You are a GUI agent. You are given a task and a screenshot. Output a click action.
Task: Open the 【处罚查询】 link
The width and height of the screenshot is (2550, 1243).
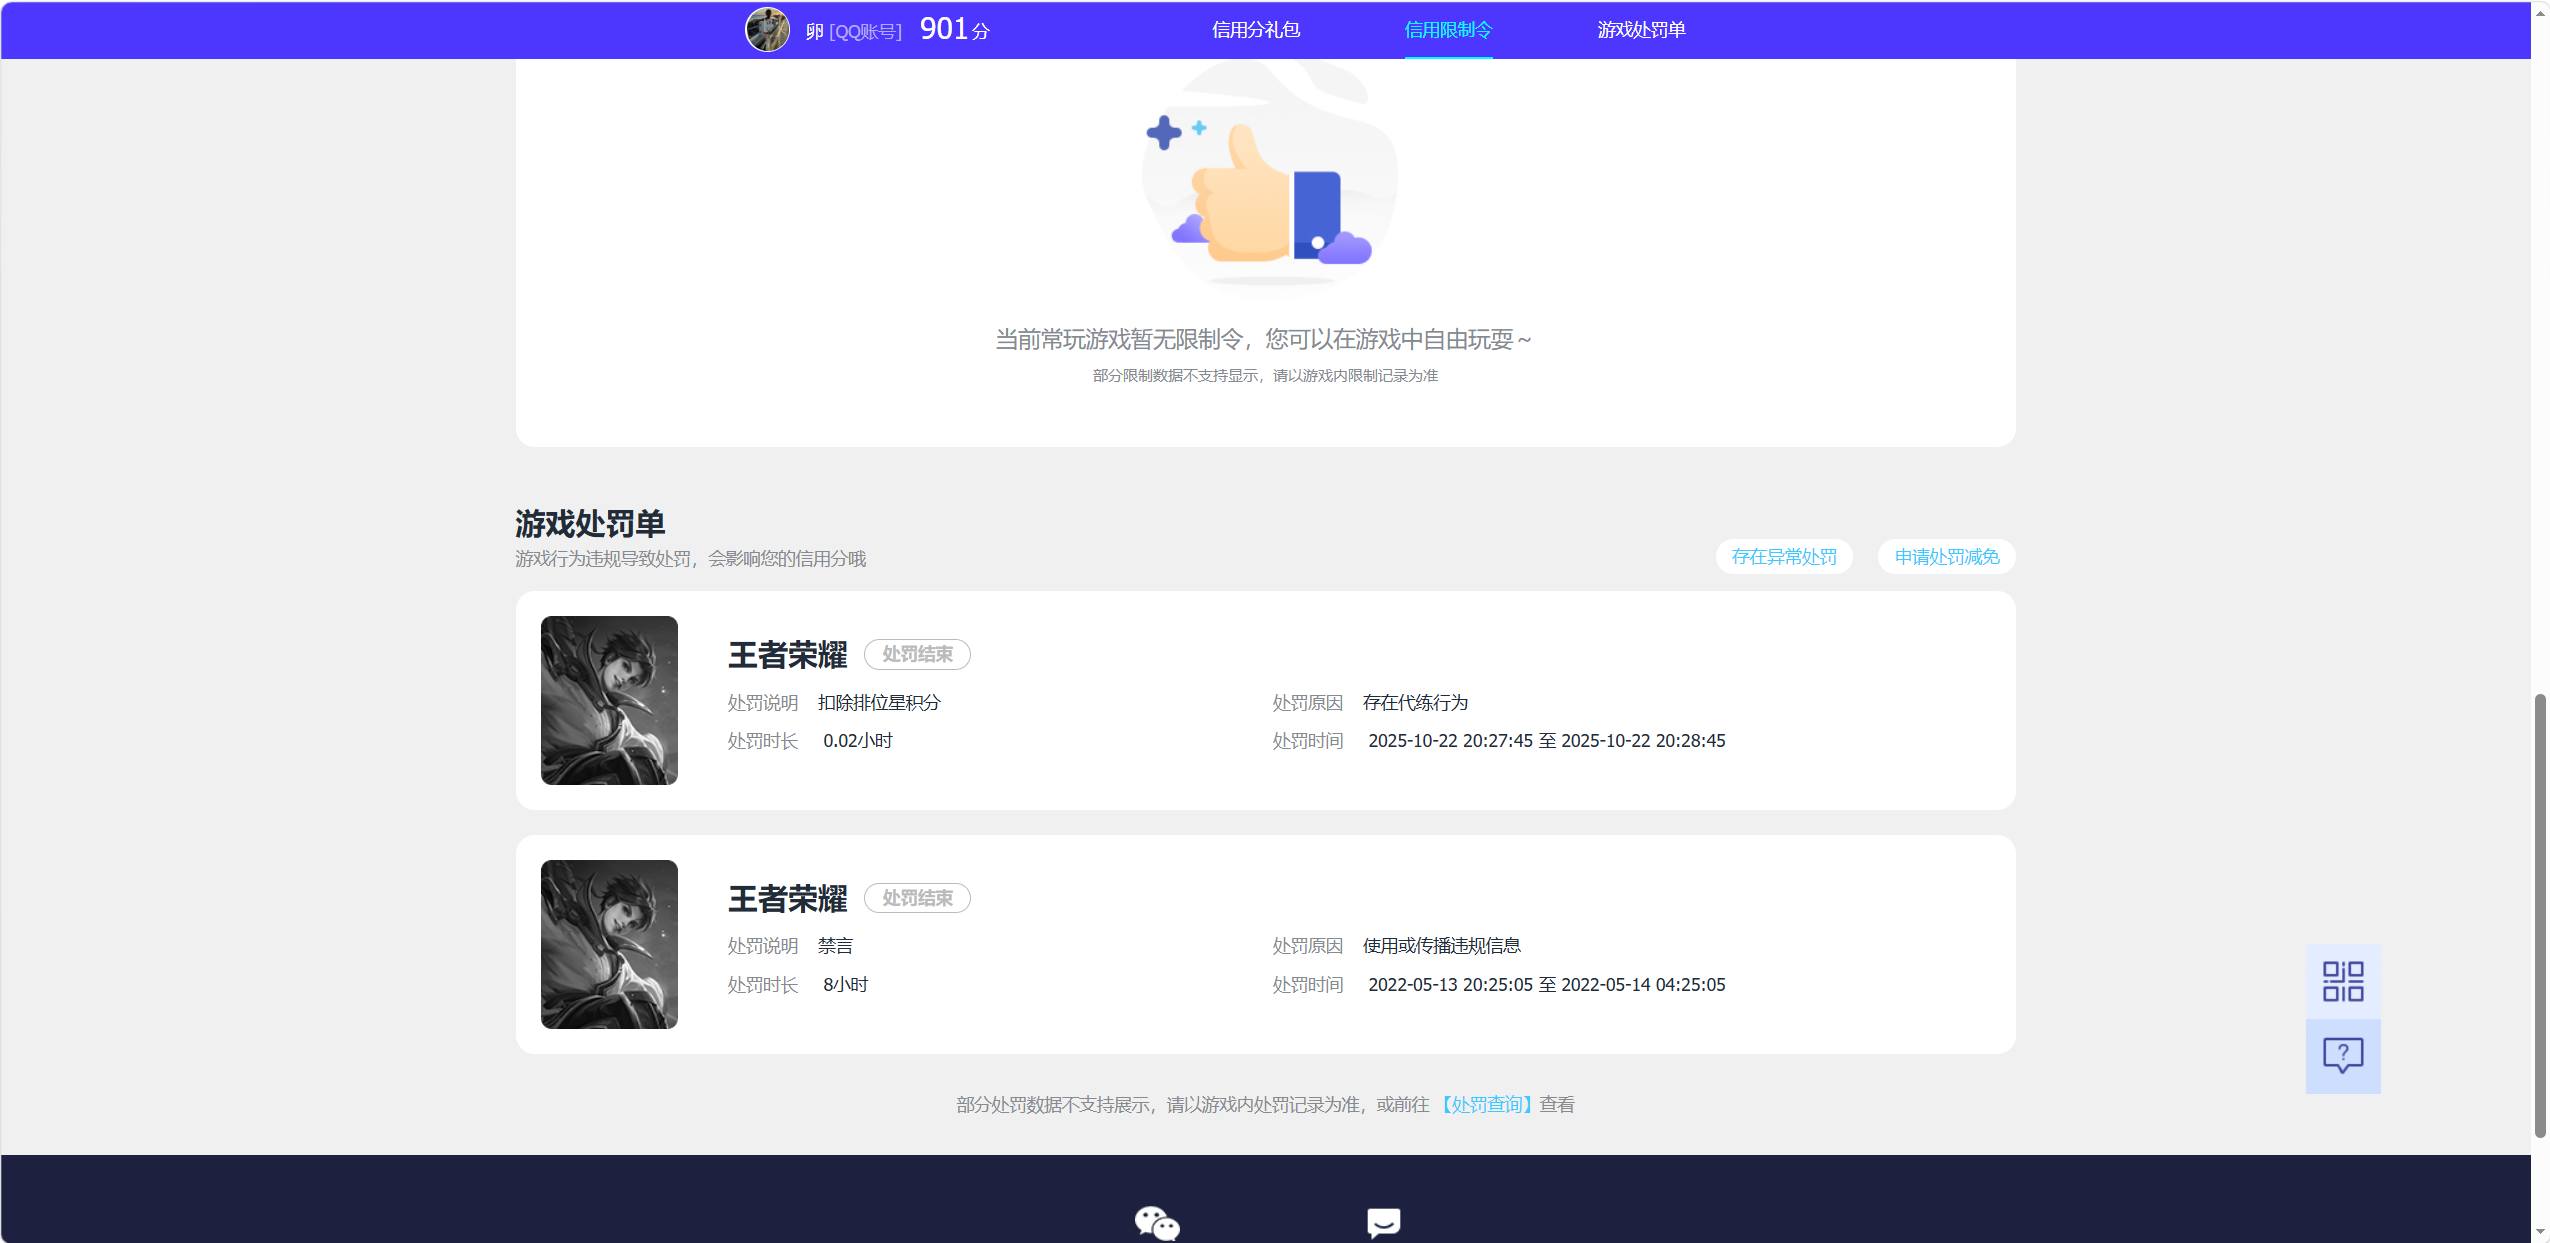click(x=1486, y=1104)
